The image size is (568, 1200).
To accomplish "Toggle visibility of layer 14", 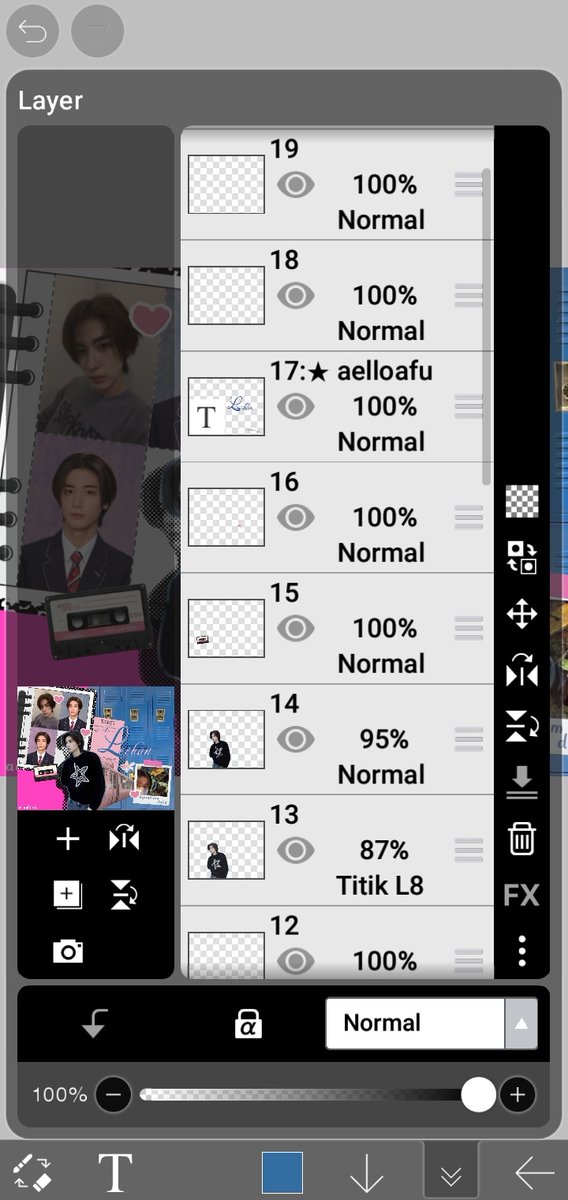I will click(x=295, y=739).
